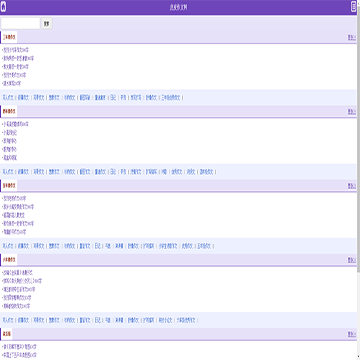Open the first article link in first section
Image resolution: width=360 pixels, height=360 pixels.
point(16,50)
